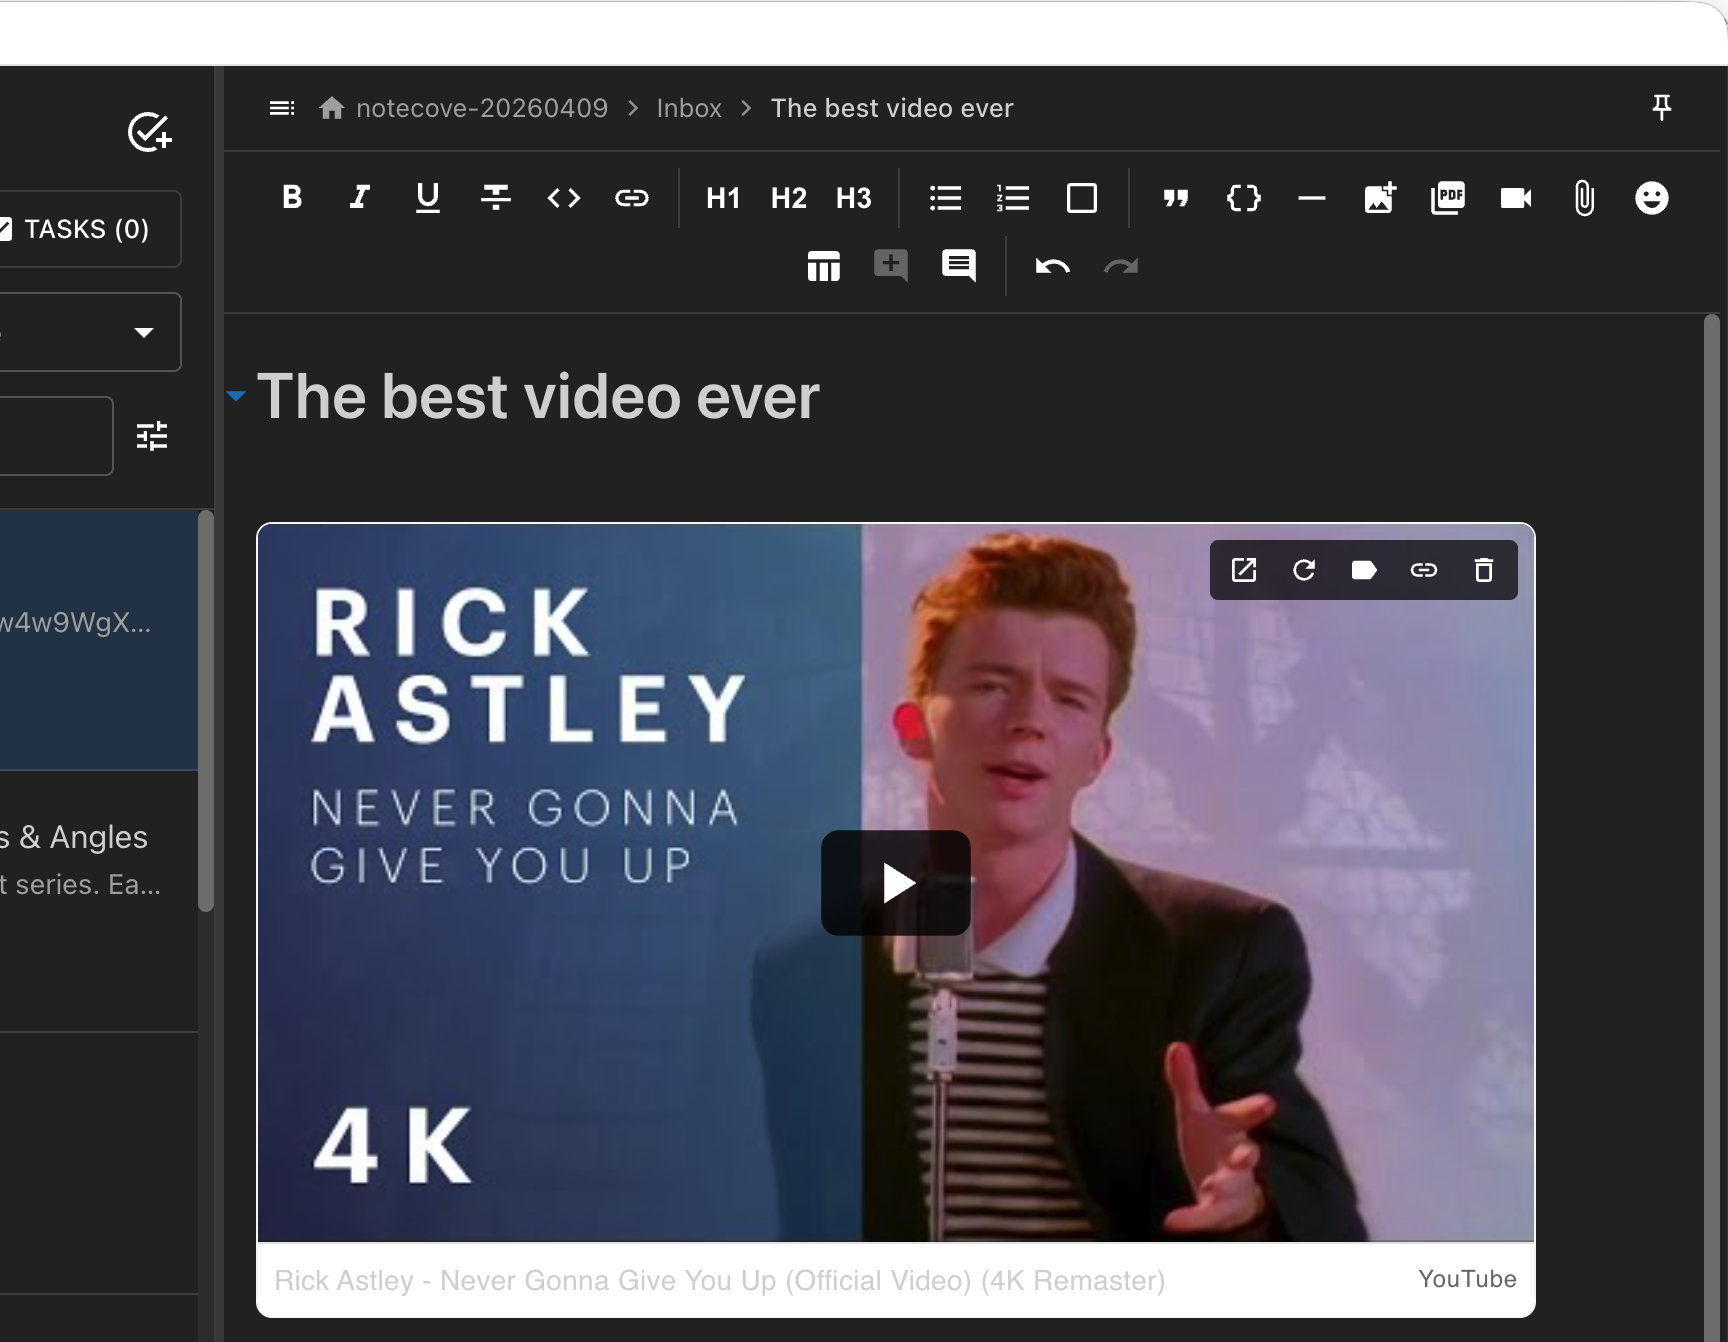Insert a bulleted list
Screen dimensions: 1728x1342
coord(945,198)
